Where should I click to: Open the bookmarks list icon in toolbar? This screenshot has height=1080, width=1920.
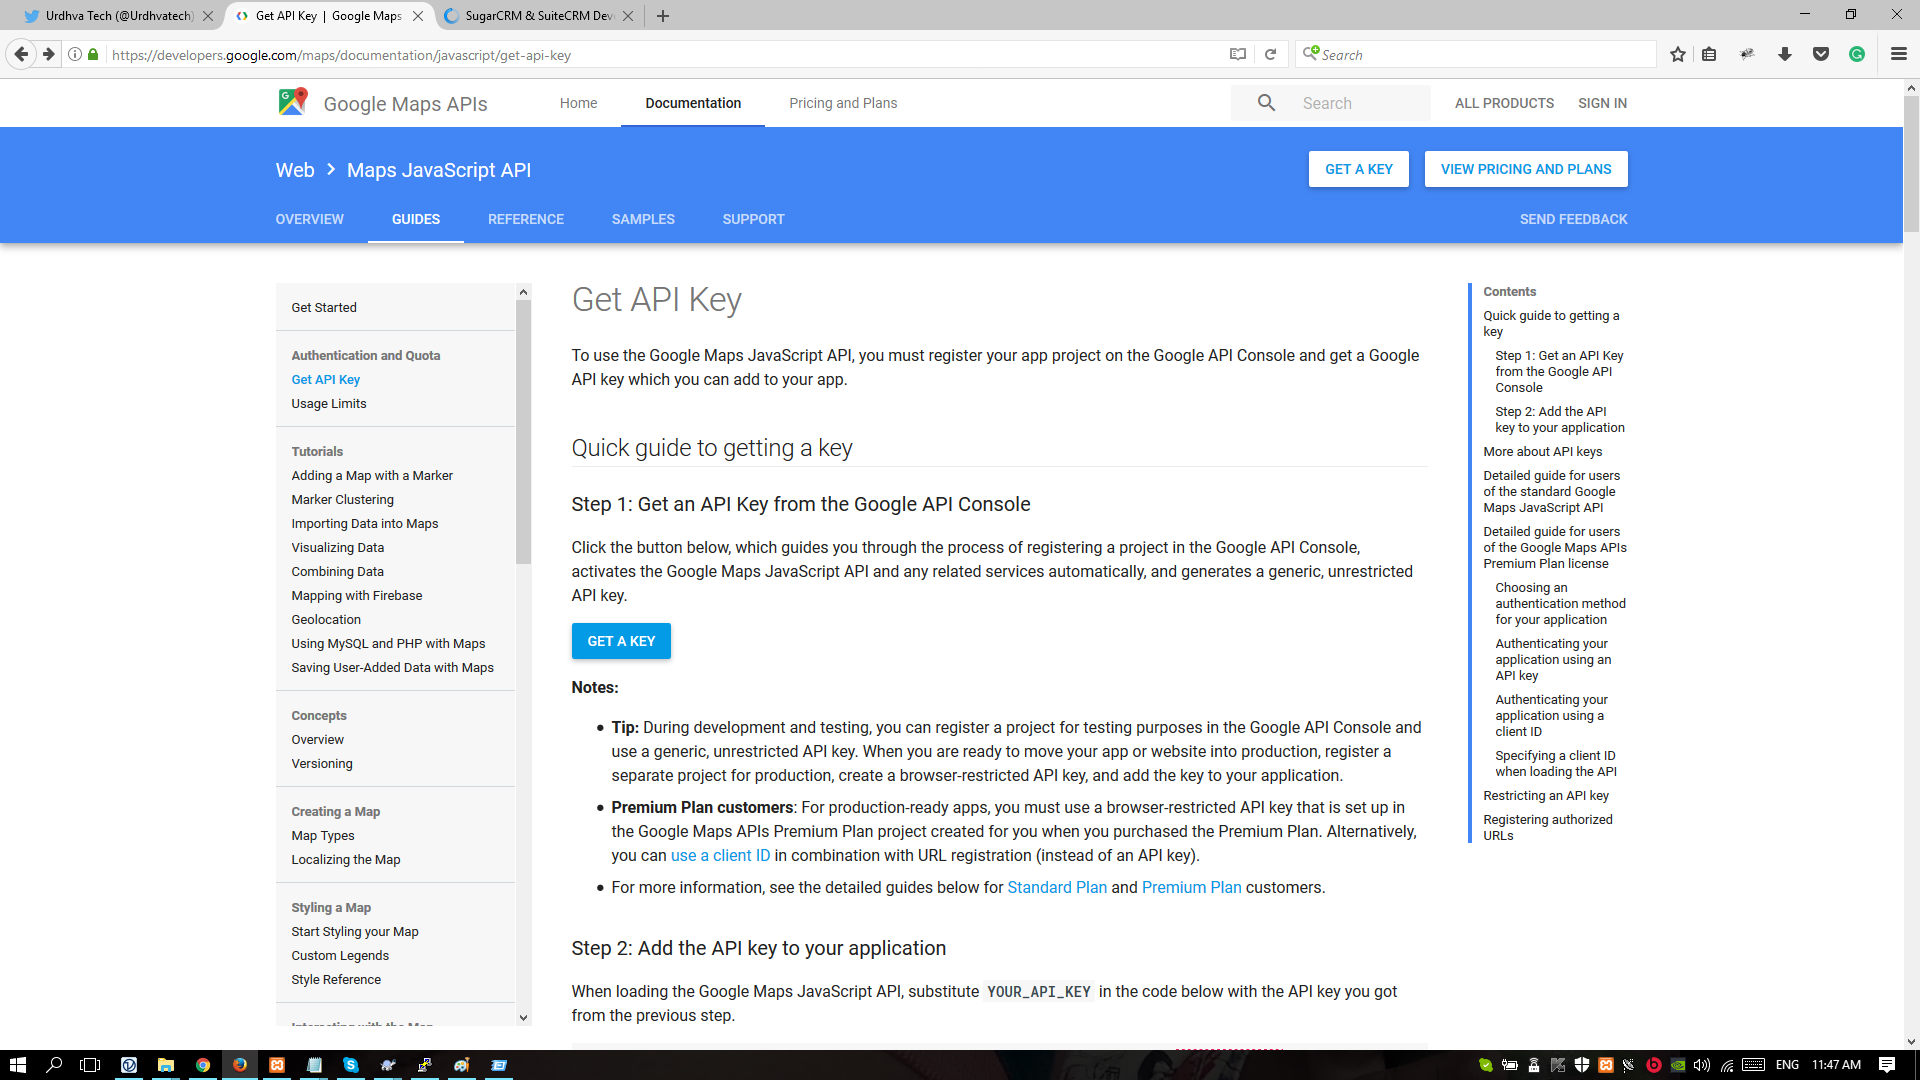pos(1709,54)
